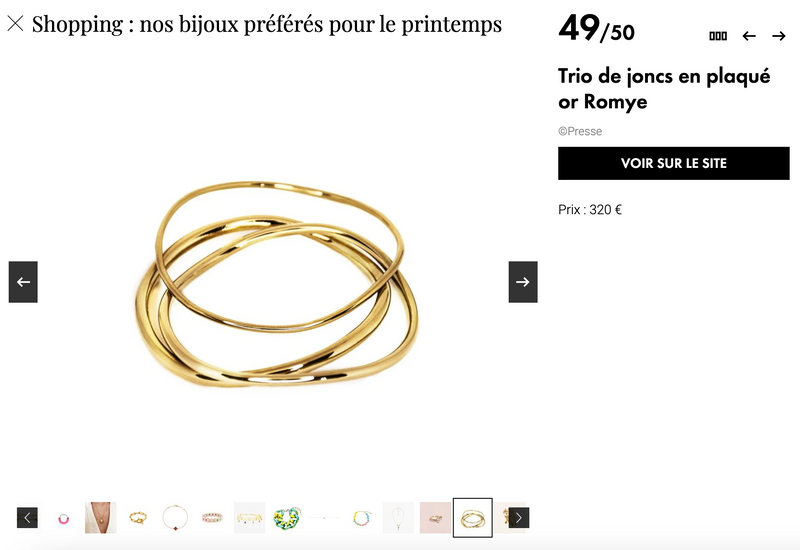The height and width of the screenshot is (550, 800).
Task: Select the ring on pink background thumbnail
Action: click(436, 518)
